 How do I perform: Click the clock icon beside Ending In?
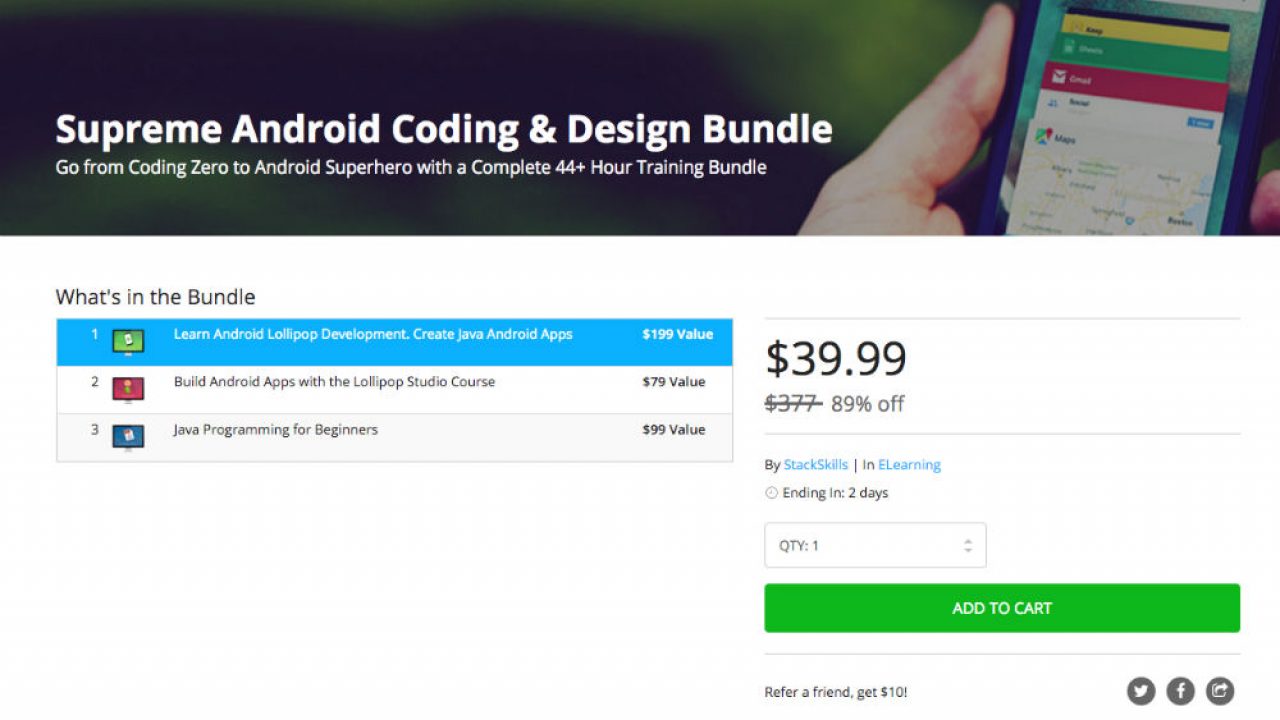pyautogui.click(x=771, y=493)
